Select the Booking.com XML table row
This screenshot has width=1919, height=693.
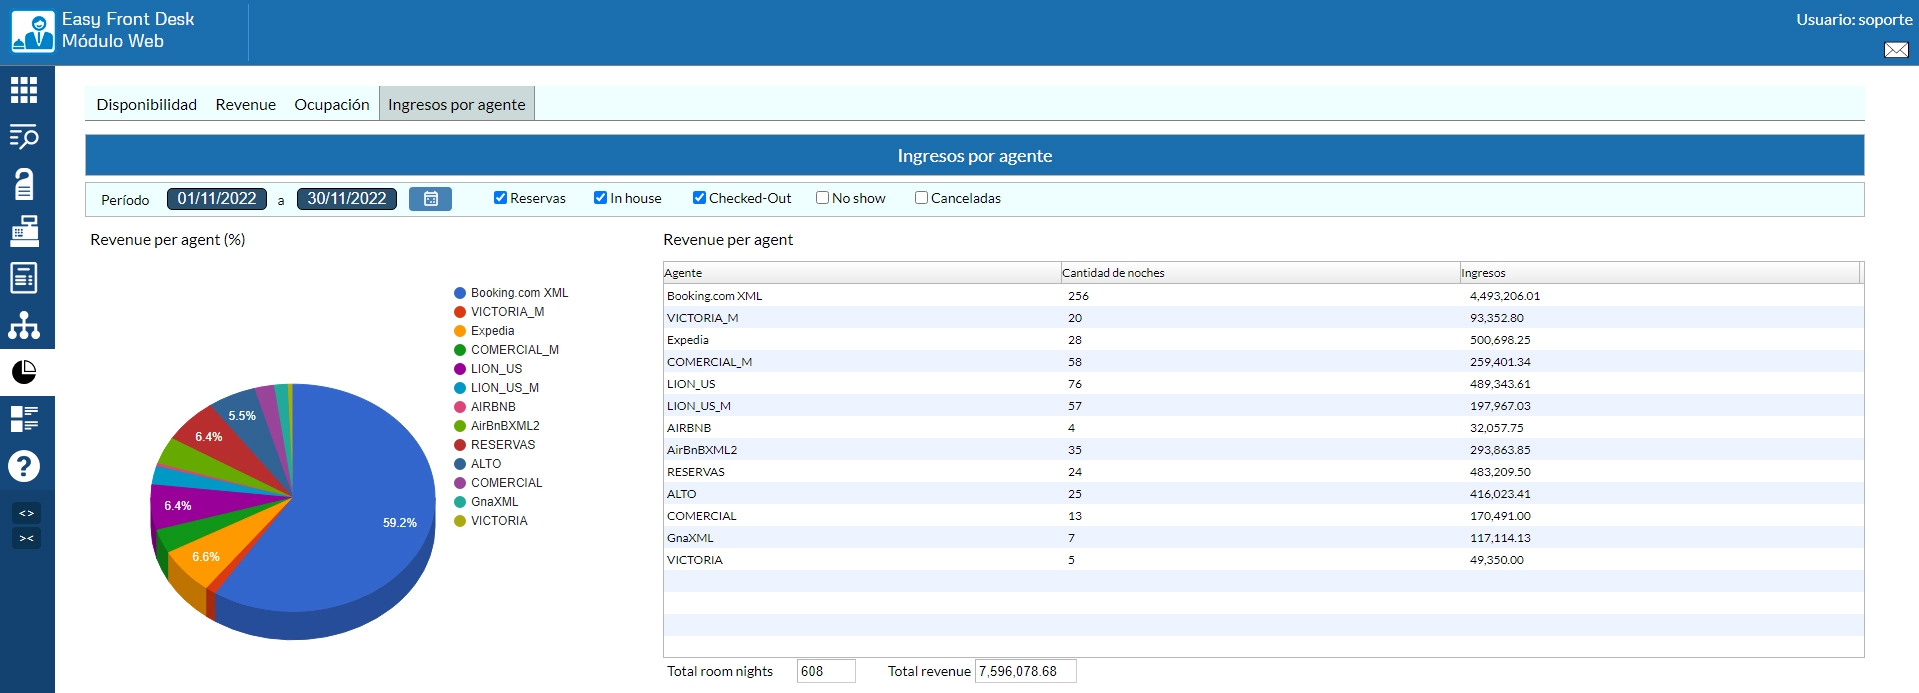[x=1263, y=296]
